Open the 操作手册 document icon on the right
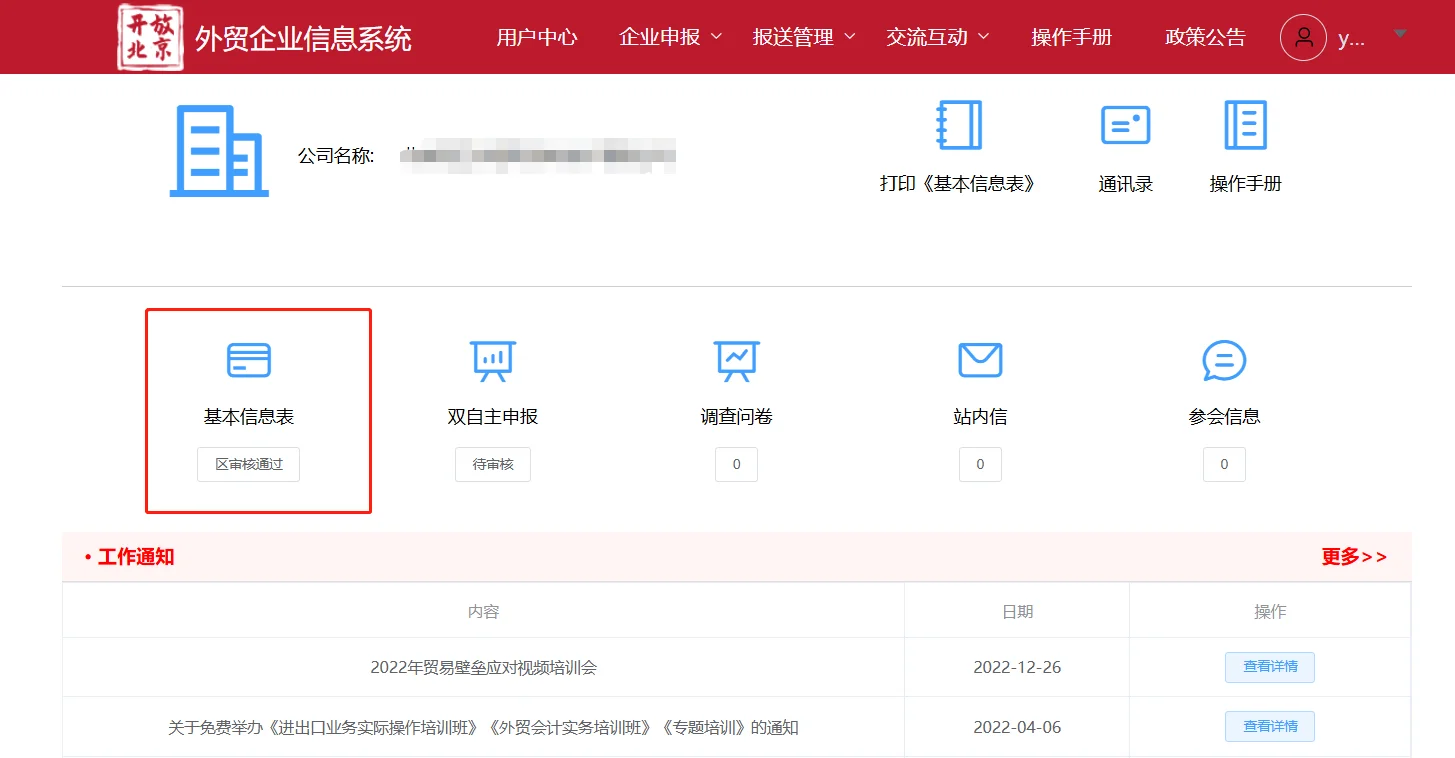1455x758 pixels. 1244,124
